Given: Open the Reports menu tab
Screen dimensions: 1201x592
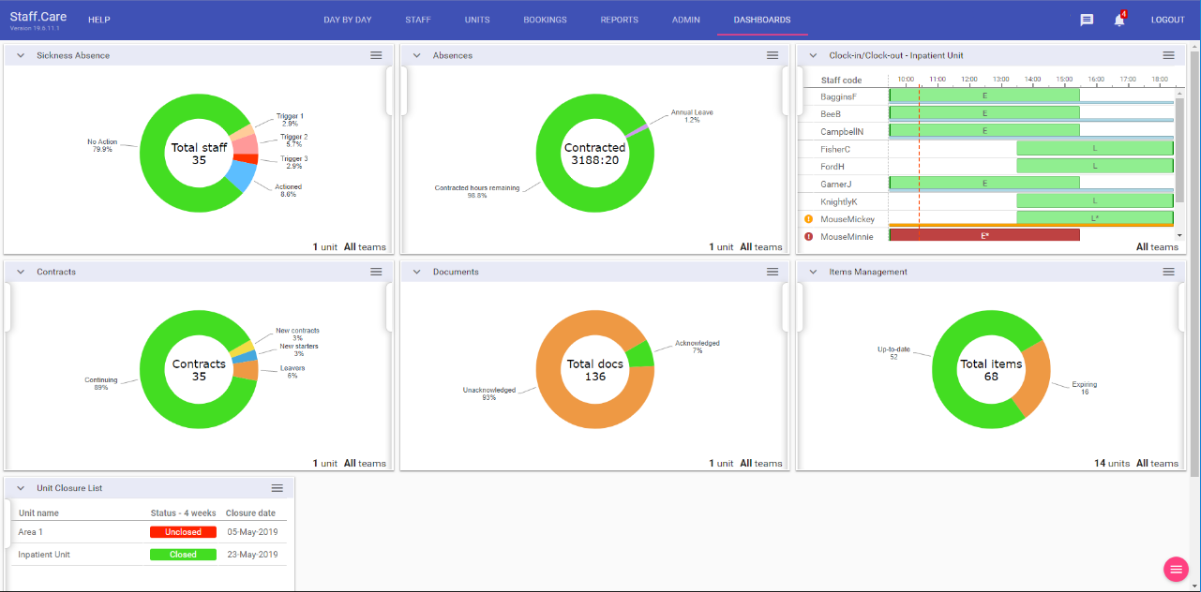Looking at the screenshot, I should (x=619, y=20).
